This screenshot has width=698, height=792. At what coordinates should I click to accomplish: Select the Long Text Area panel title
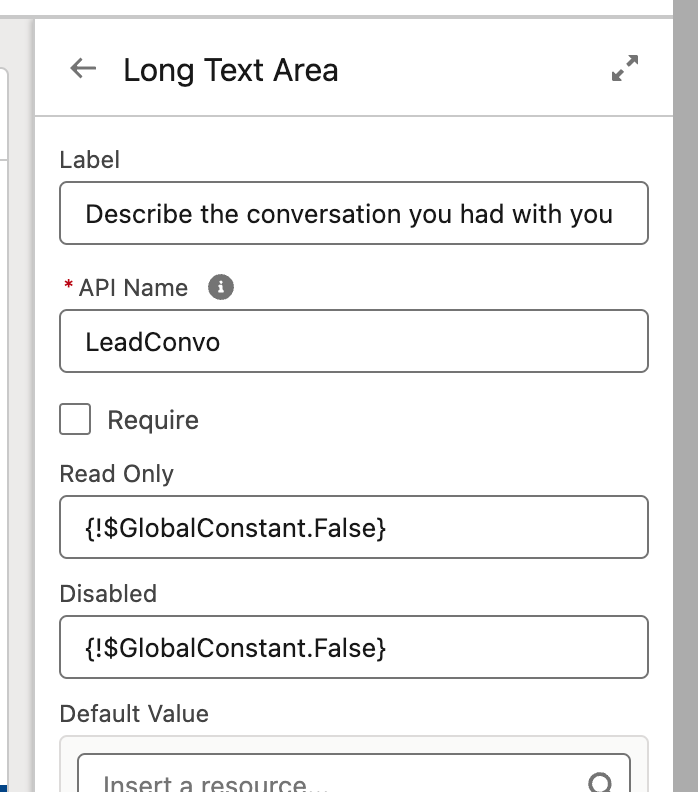231,70
